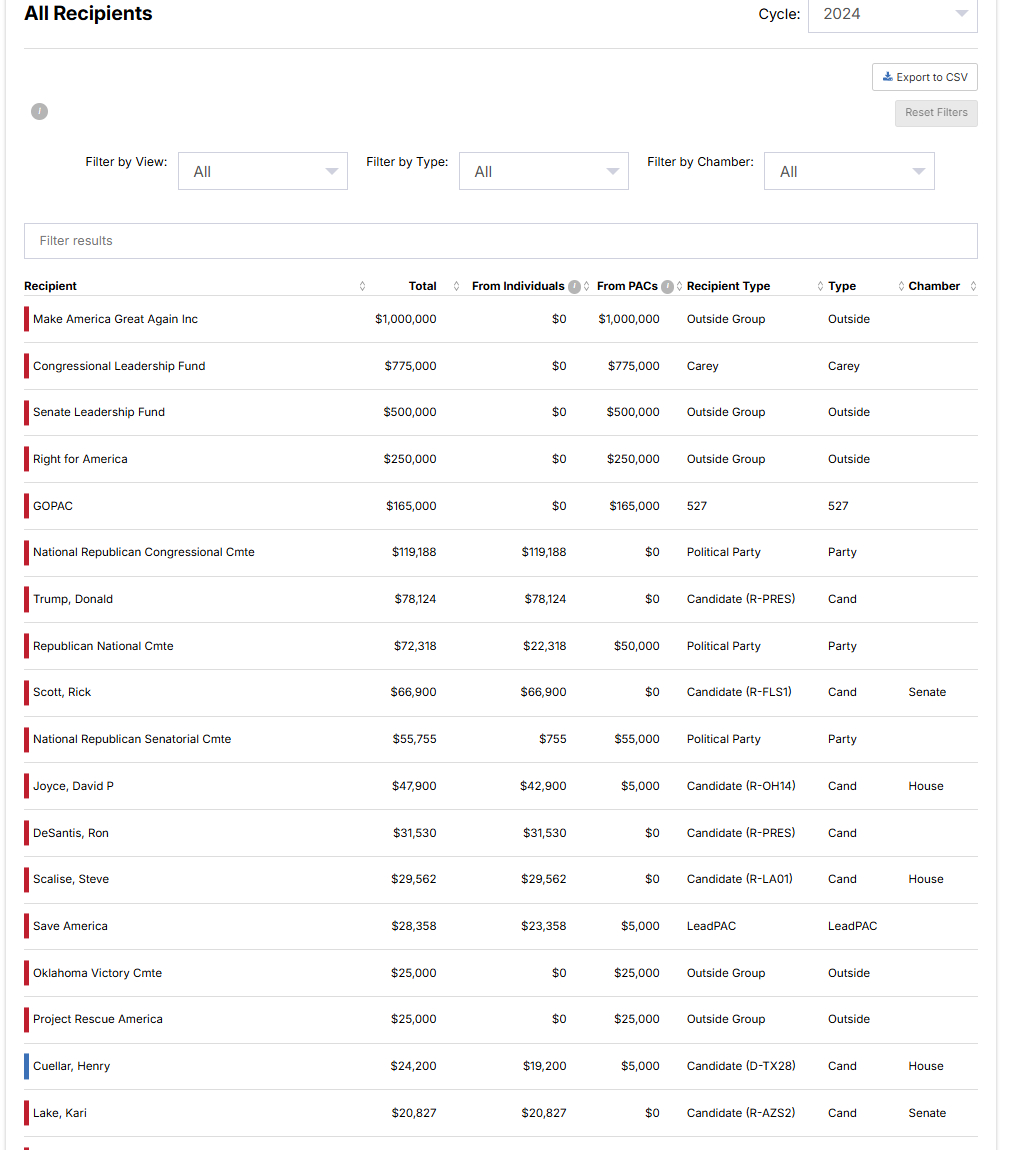
Task: Click the Recipient column header
Action: 51,286
